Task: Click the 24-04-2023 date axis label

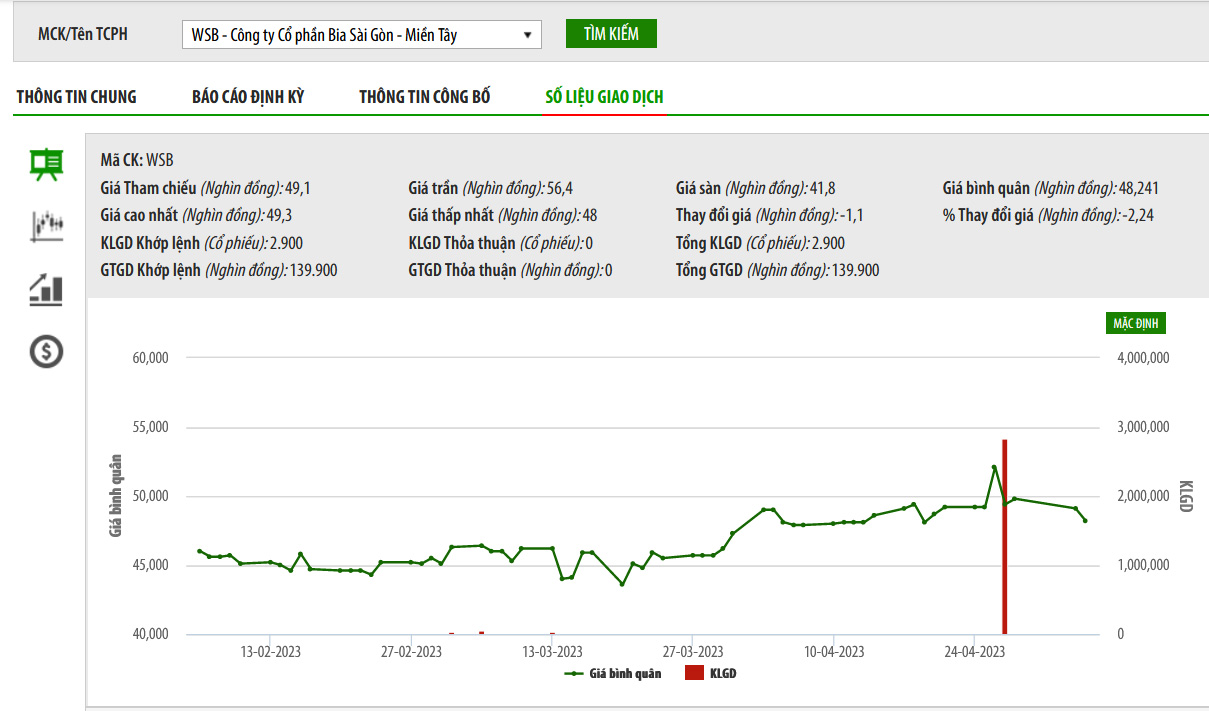Action: click(975, 652)
